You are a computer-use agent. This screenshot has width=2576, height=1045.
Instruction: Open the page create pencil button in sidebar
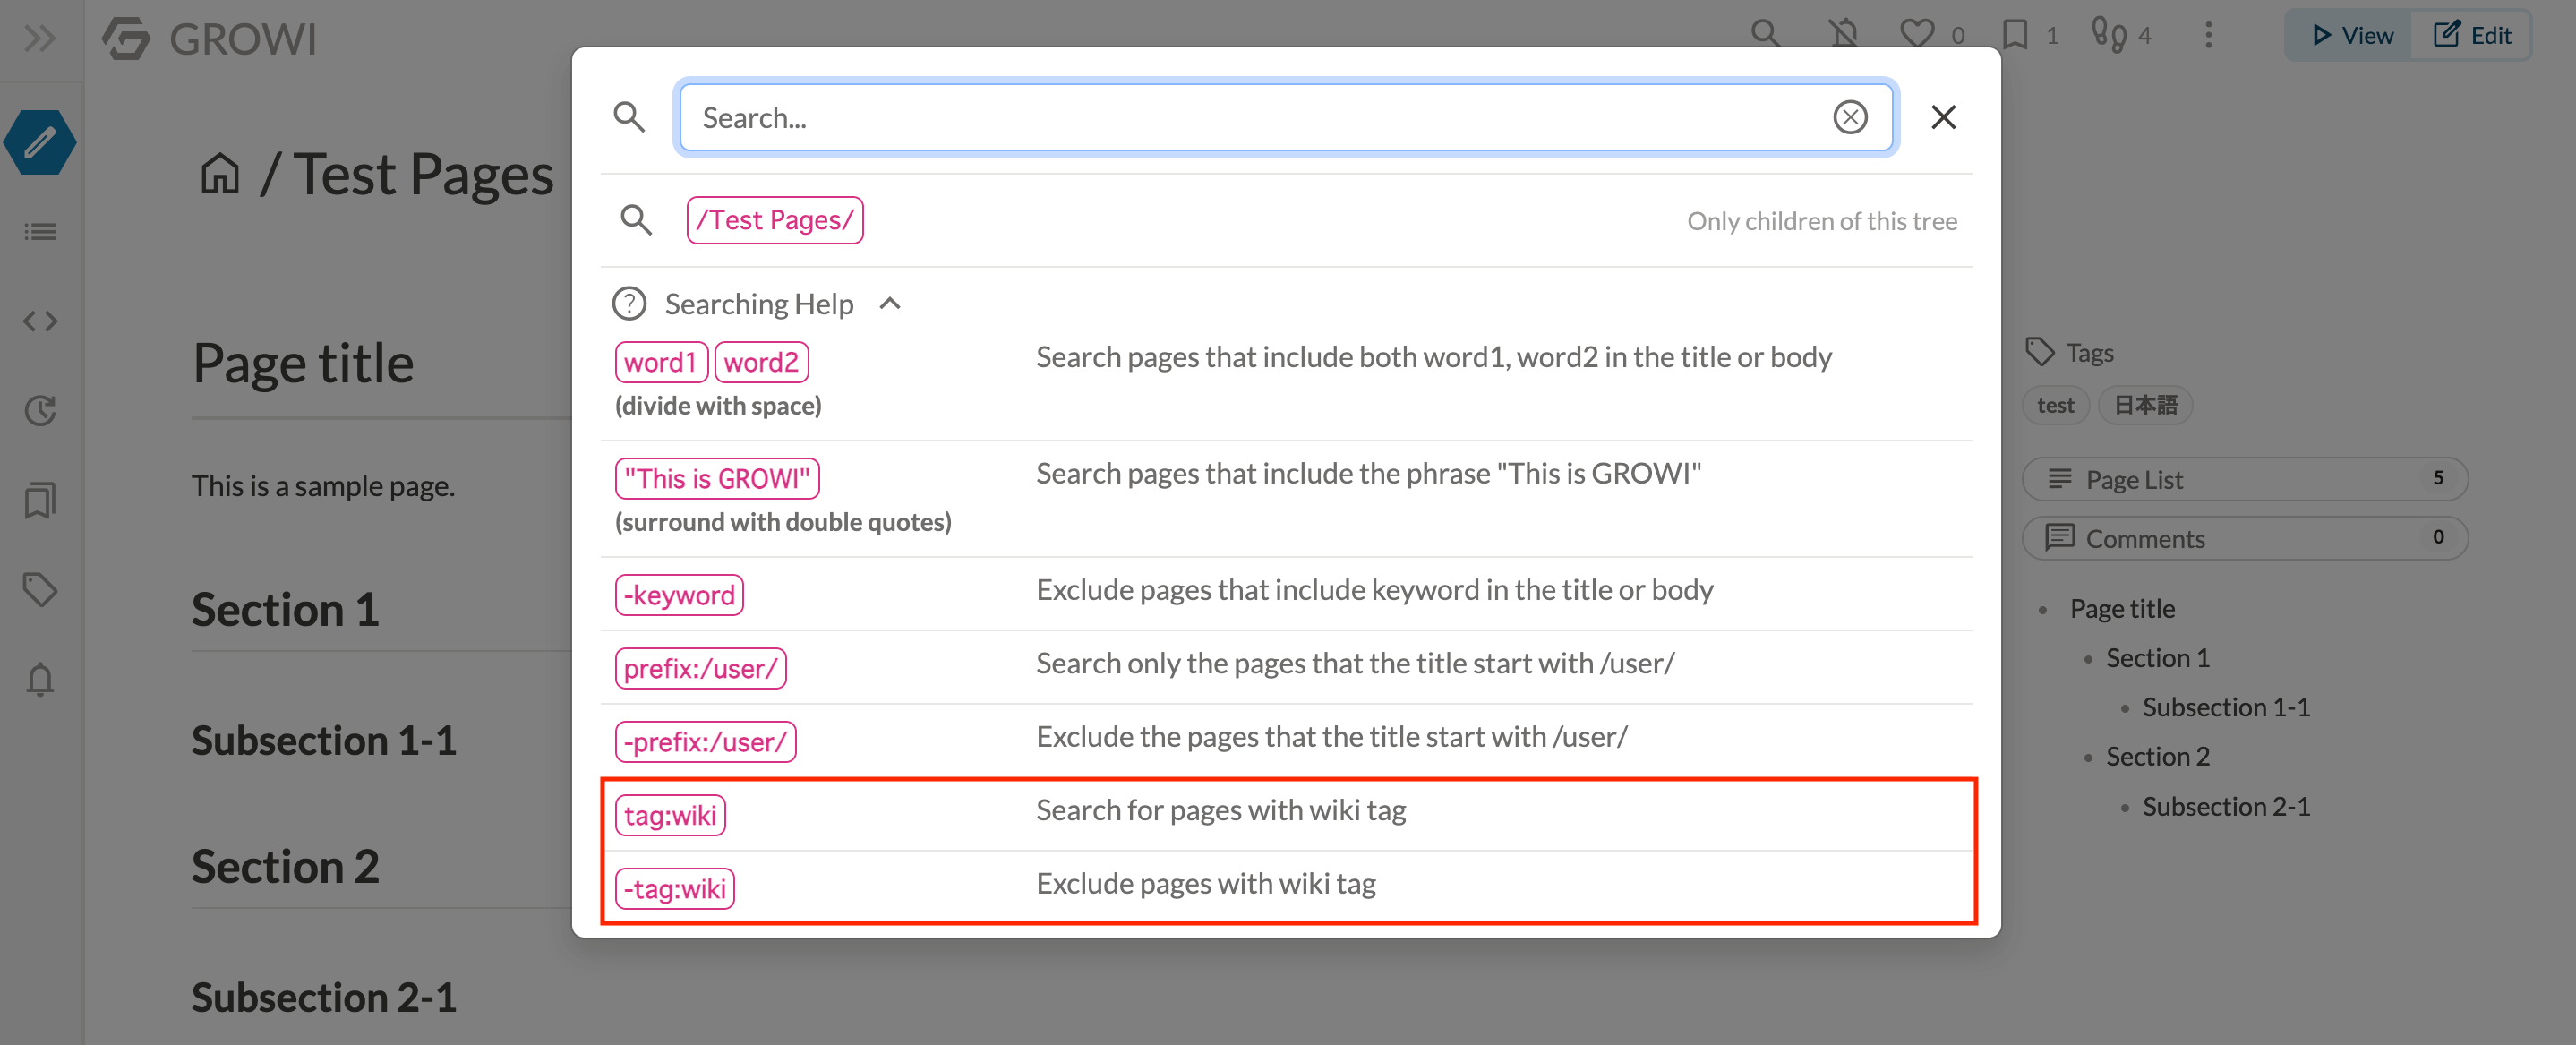coord(40,142)
